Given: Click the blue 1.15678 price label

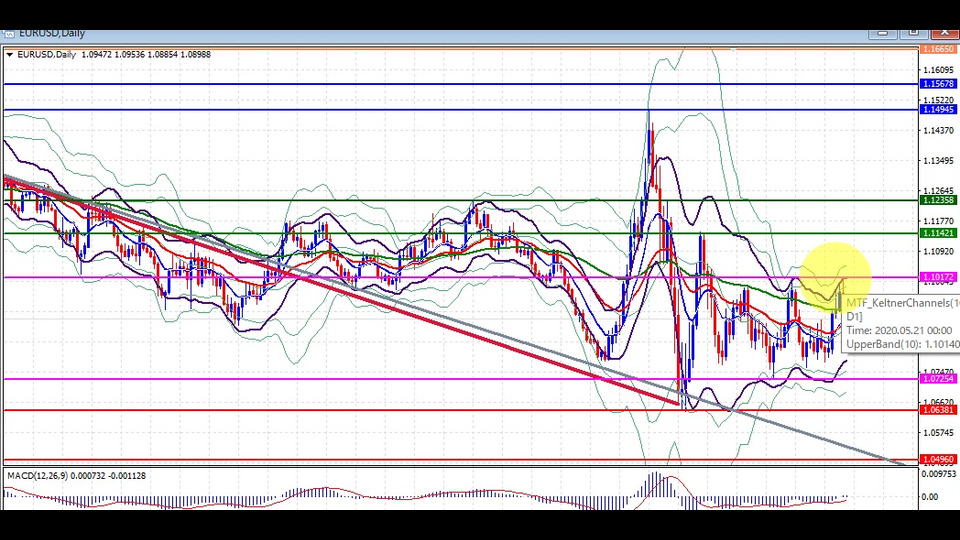Looking at the screenshot, I should point(938,84).
